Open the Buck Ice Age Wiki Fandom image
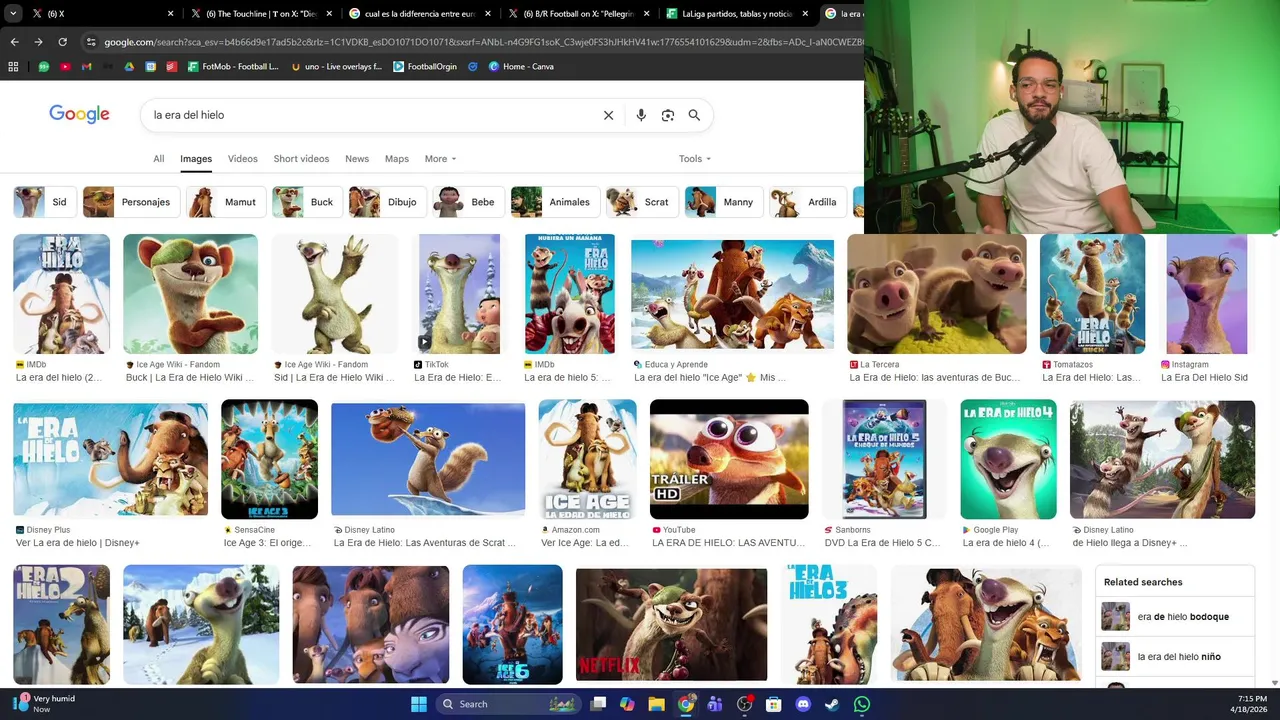This screenshot has width=1280, height=720. point(190,294)
